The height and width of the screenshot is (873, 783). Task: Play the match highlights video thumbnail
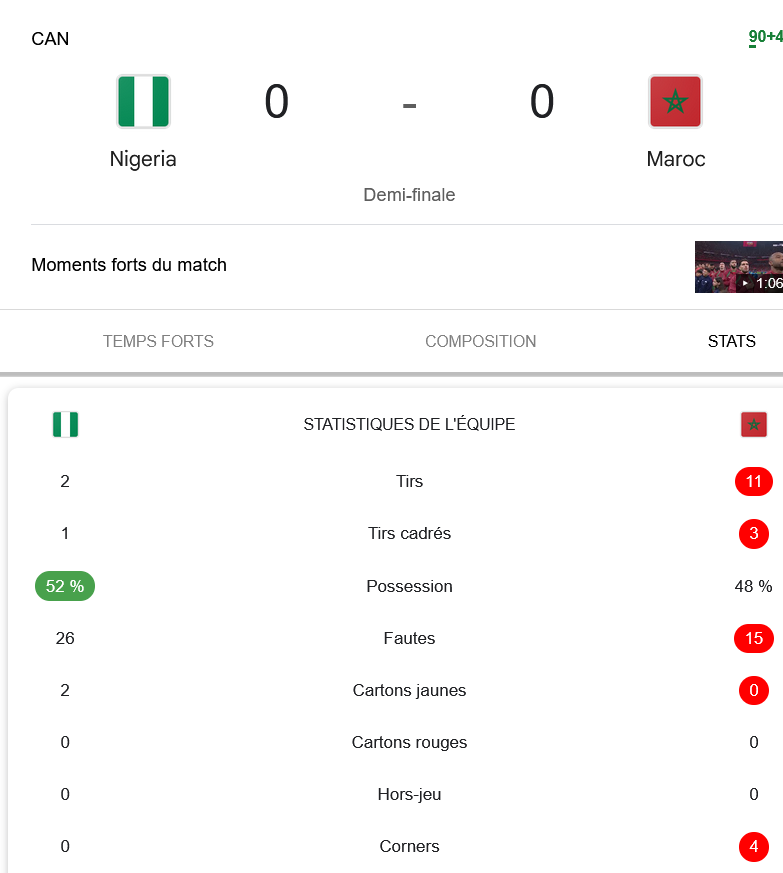click(x=739, y=267)
